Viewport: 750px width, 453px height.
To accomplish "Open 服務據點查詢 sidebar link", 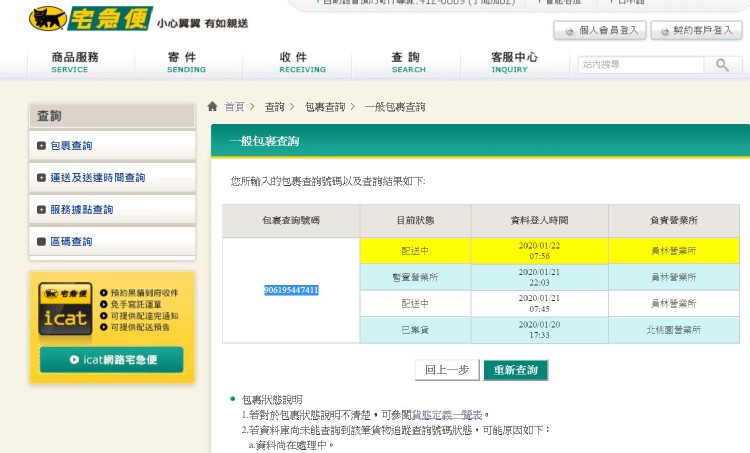I will coord(82,210).
